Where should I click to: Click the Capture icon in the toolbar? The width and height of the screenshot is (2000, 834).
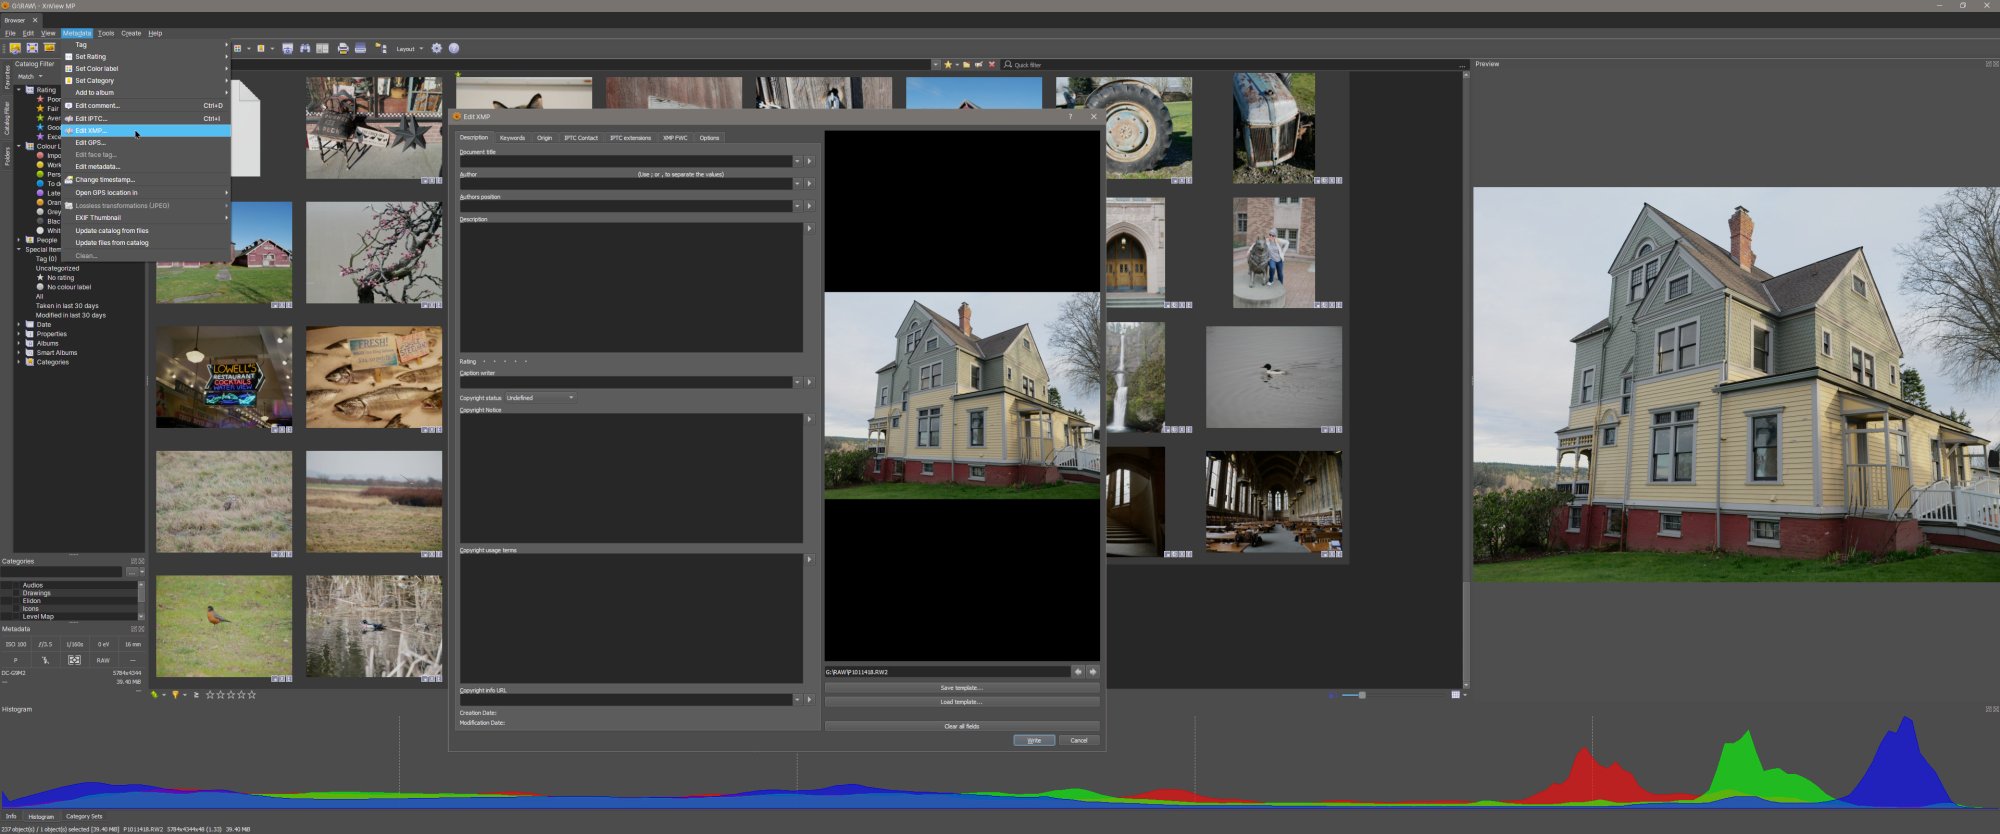(287, 48)
